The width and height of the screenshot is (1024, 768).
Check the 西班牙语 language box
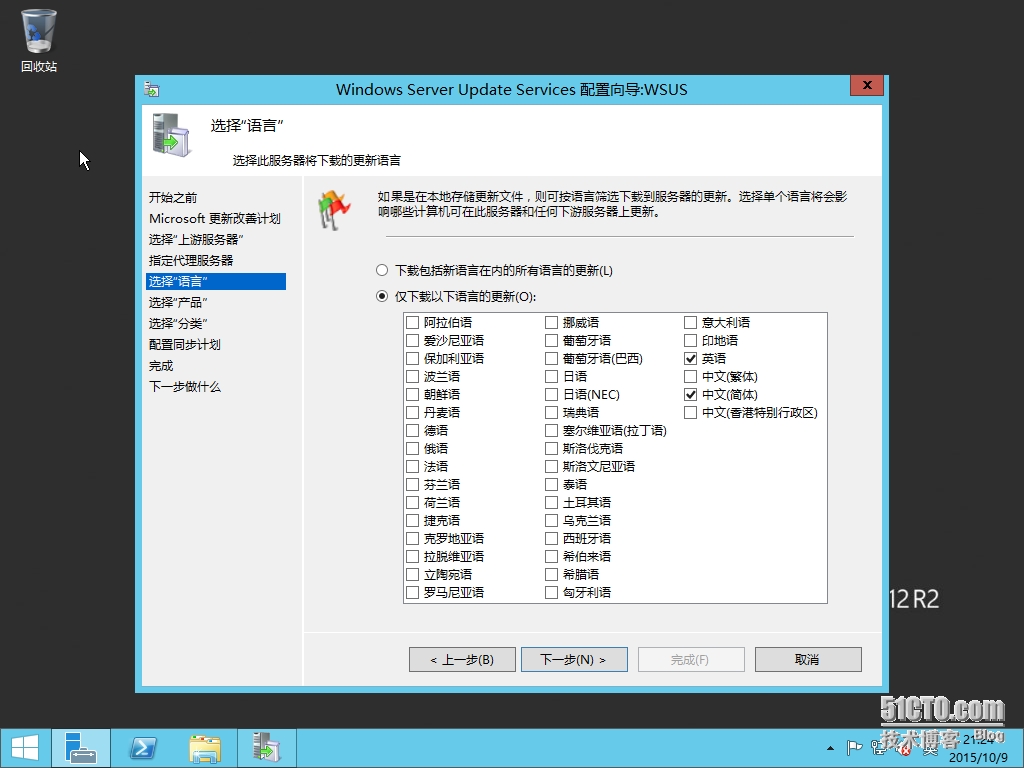551,538
